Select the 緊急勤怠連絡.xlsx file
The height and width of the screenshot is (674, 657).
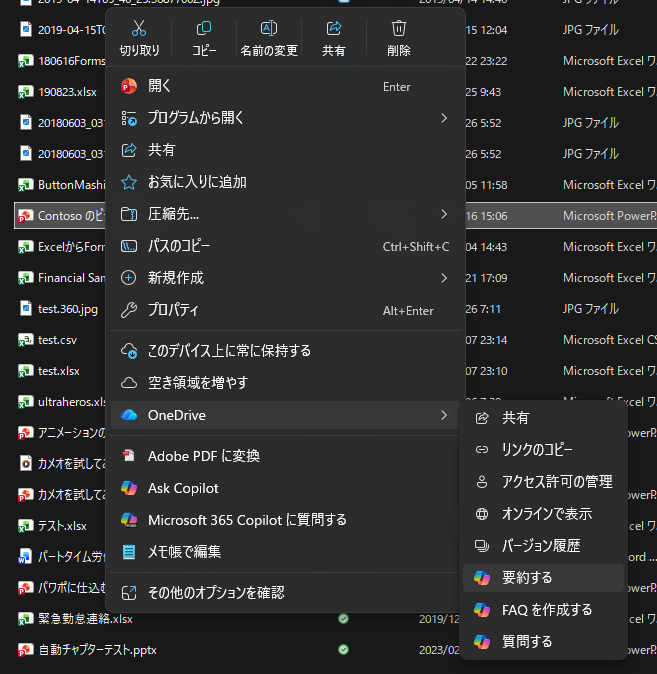click(85, 619)
